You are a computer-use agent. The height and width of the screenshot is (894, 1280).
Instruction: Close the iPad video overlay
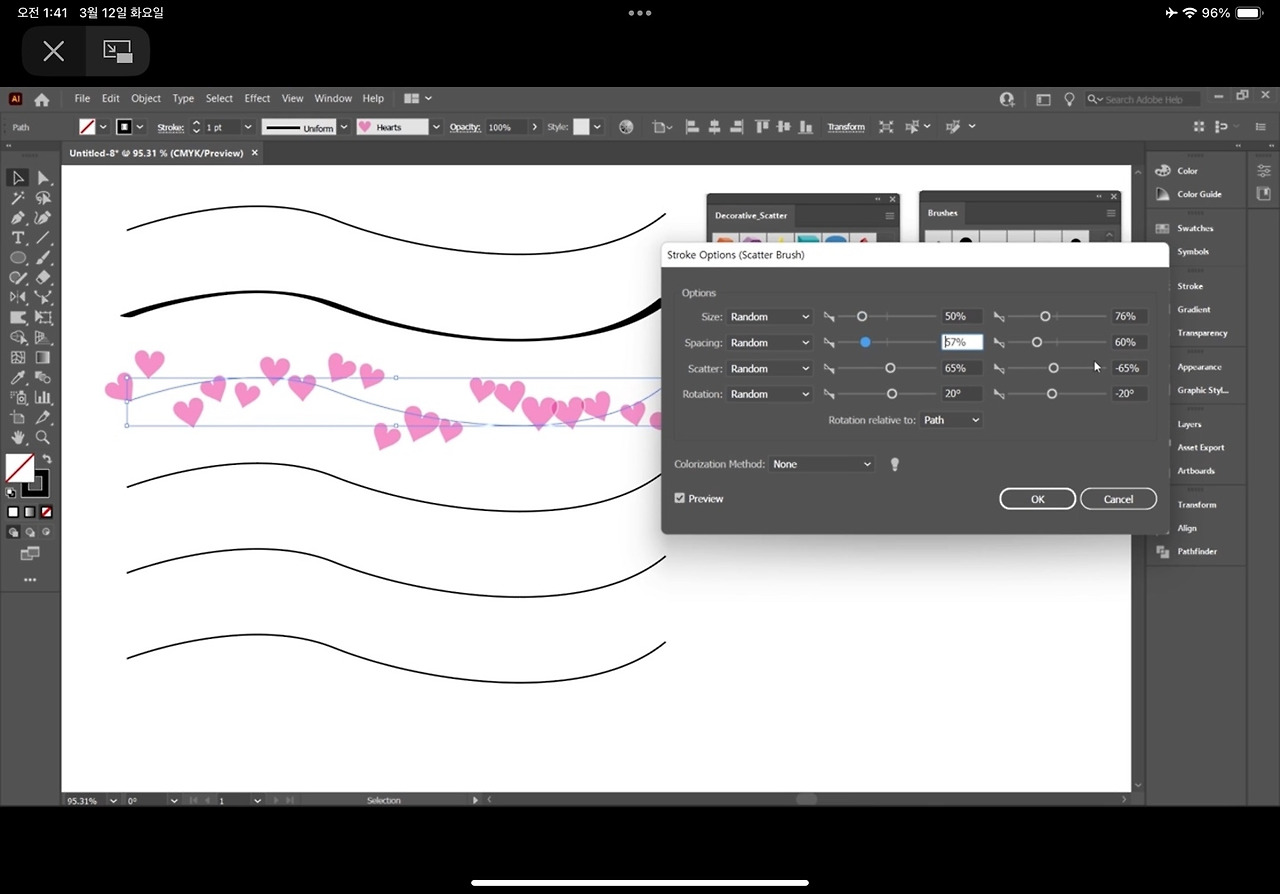point(54,51)
